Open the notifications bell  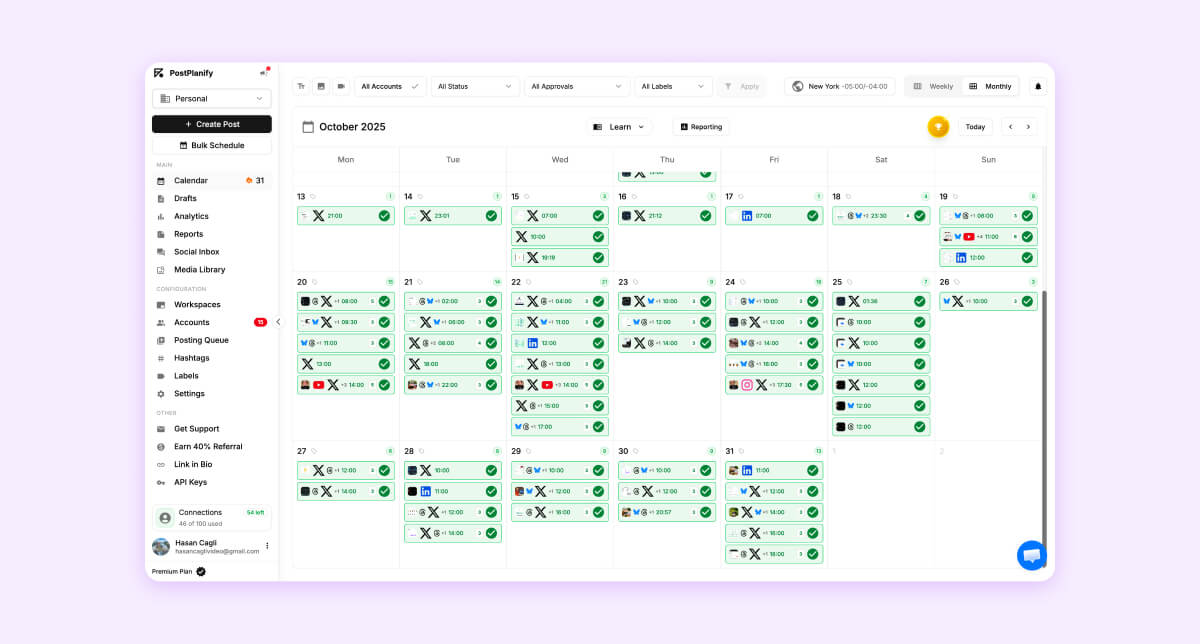[1038, 86]
